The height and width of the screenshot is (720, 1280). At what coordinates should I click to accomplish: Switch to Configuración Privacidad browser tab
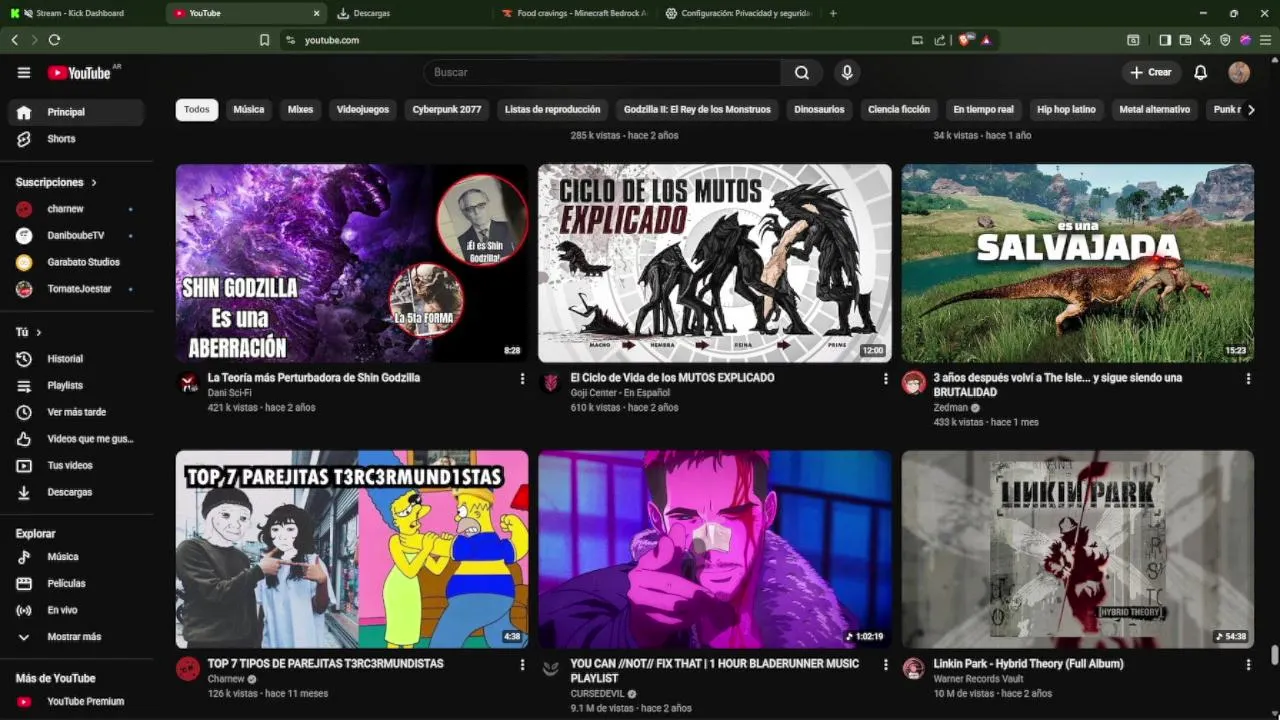(738, 13)
